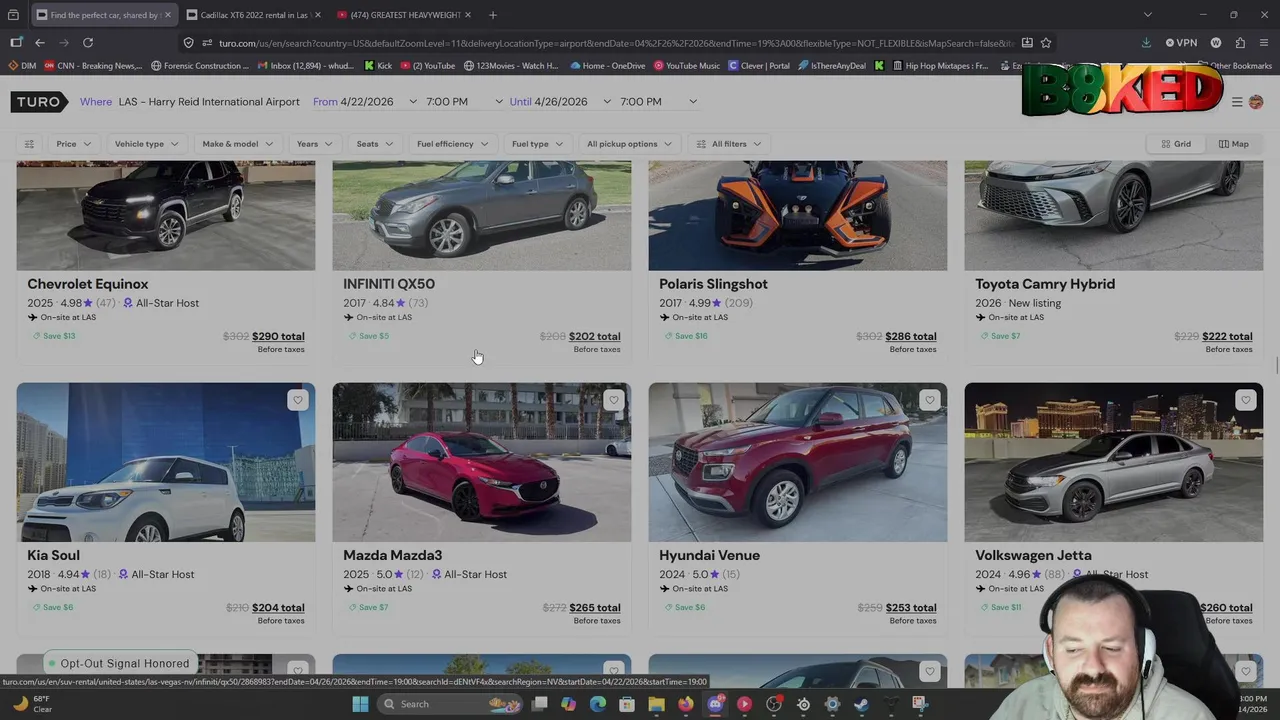Expand the Make & model filter
This screenshot has width=1280, height=720.
coord(237,144)
